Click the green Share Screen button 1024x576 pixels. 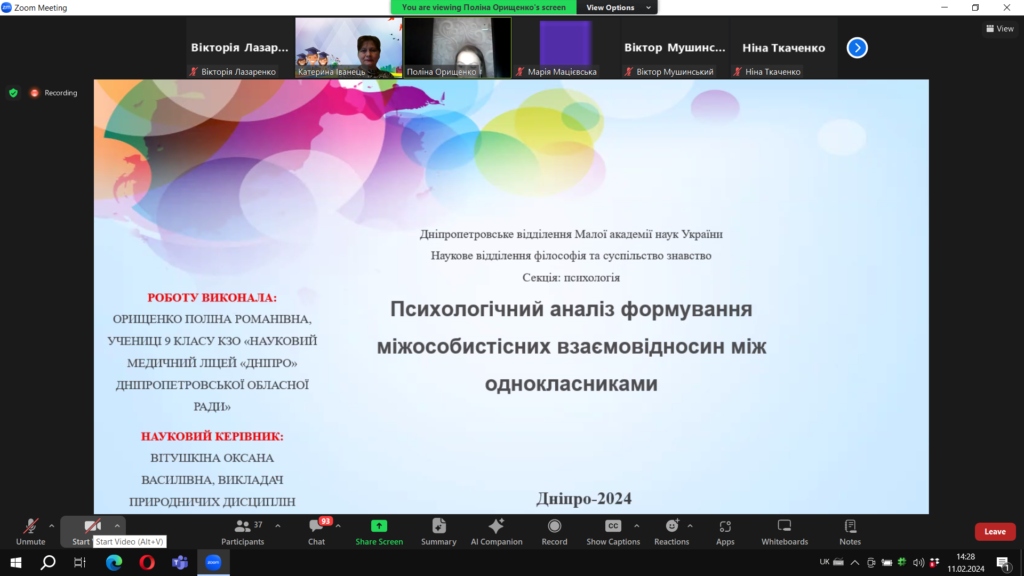(x=379, y=532)
